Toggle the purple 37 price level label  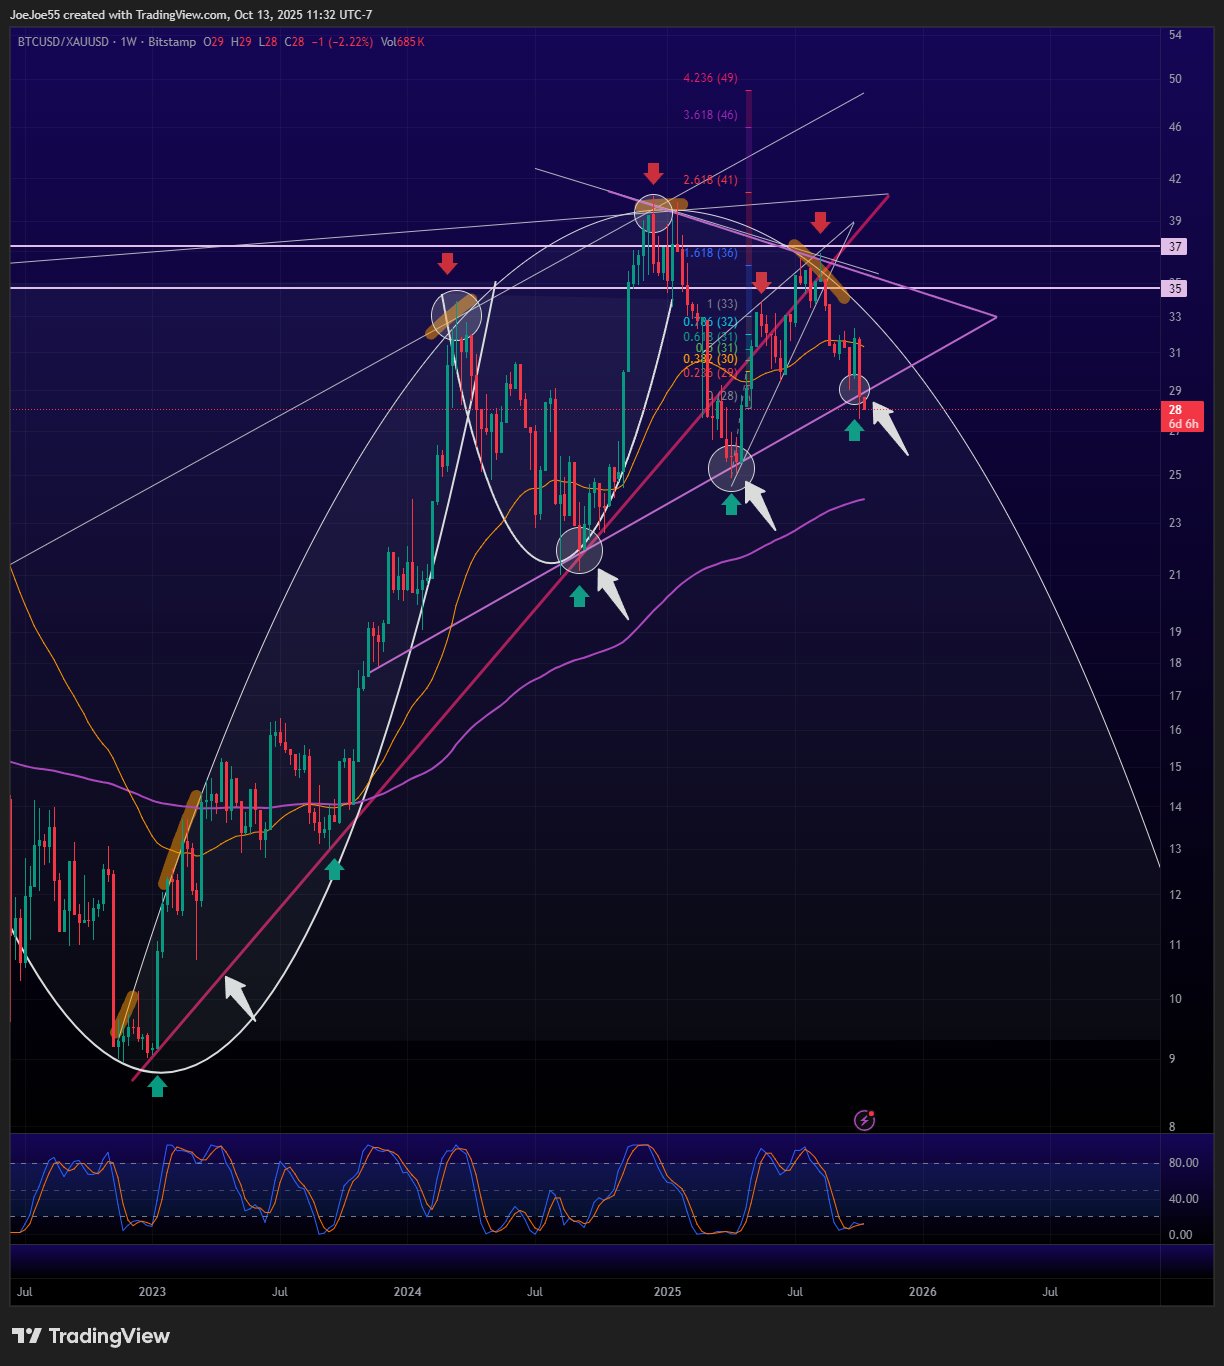(x=1174, y=247)
